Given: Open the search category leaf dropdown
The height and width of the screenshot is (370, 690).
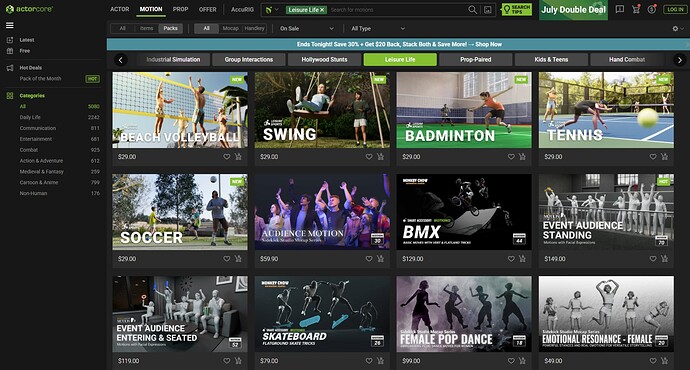Looking at the screenshot, I should click(x=272, y=10).
